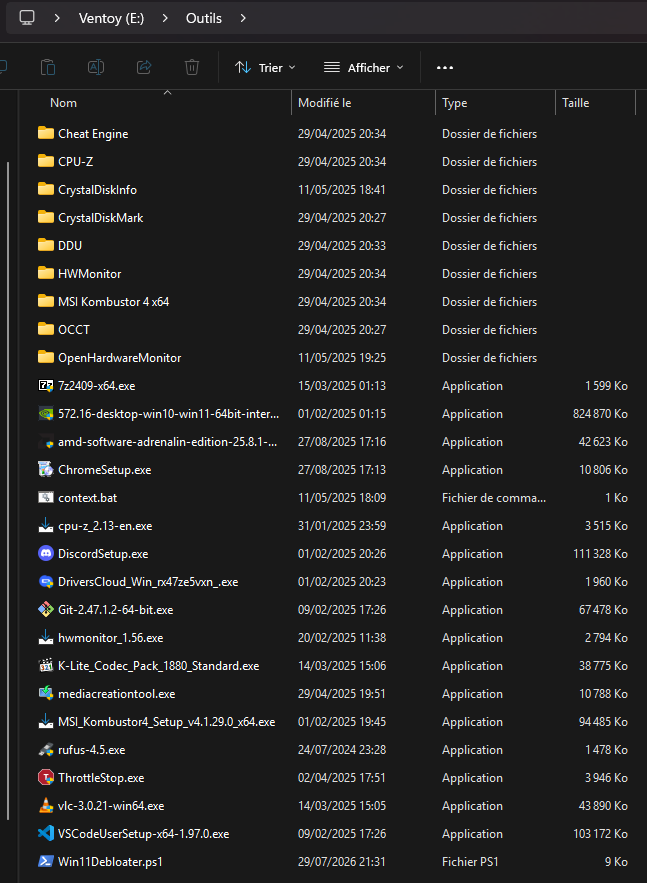Select the DriversCloud executable icon
This screenshot has height=883, width=647.
coord(46,581)
